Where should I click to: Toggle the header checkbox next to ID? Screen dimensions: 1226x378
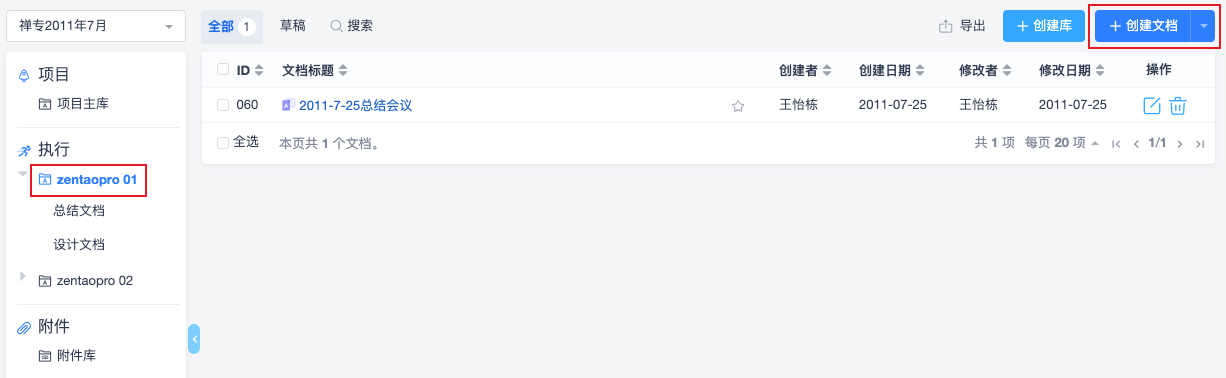click(x=223, y=70)
